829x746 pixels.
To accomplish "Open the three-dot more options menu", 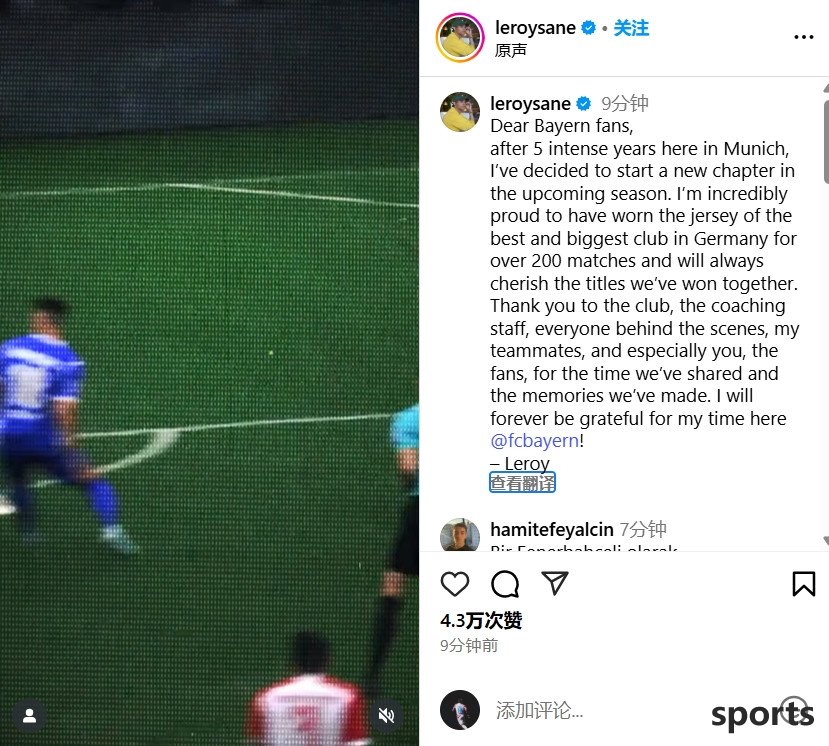I will tap(804, 37).
